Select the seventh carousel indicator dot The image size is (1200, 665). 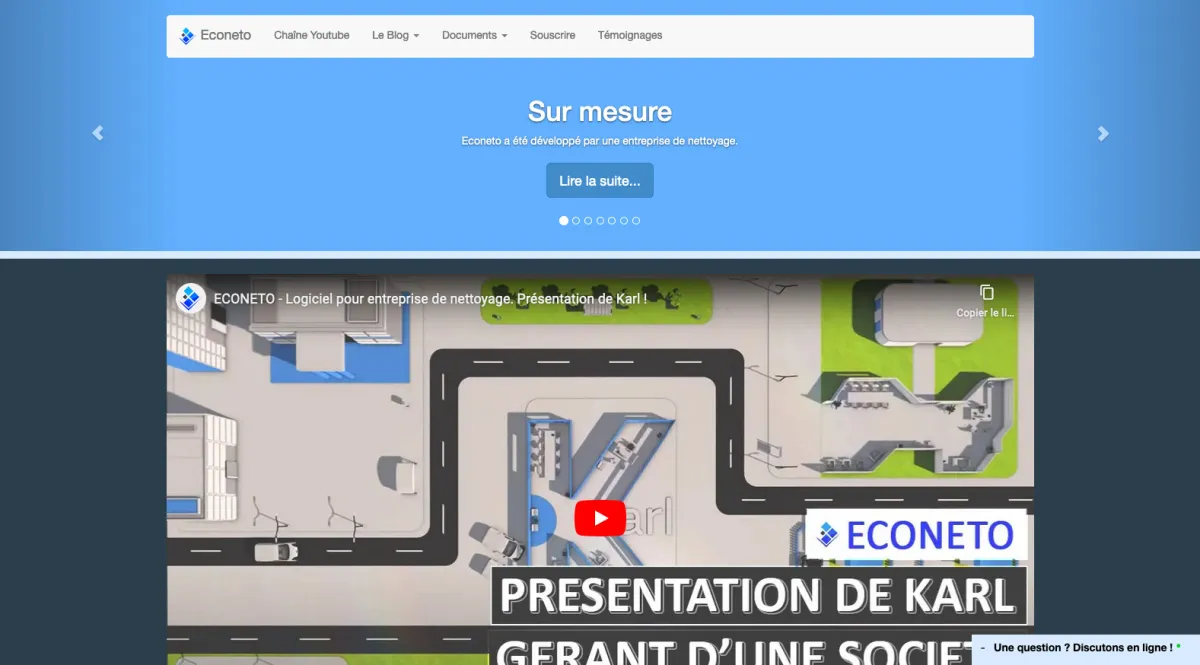pyautogui.click(x=636, y=220)
